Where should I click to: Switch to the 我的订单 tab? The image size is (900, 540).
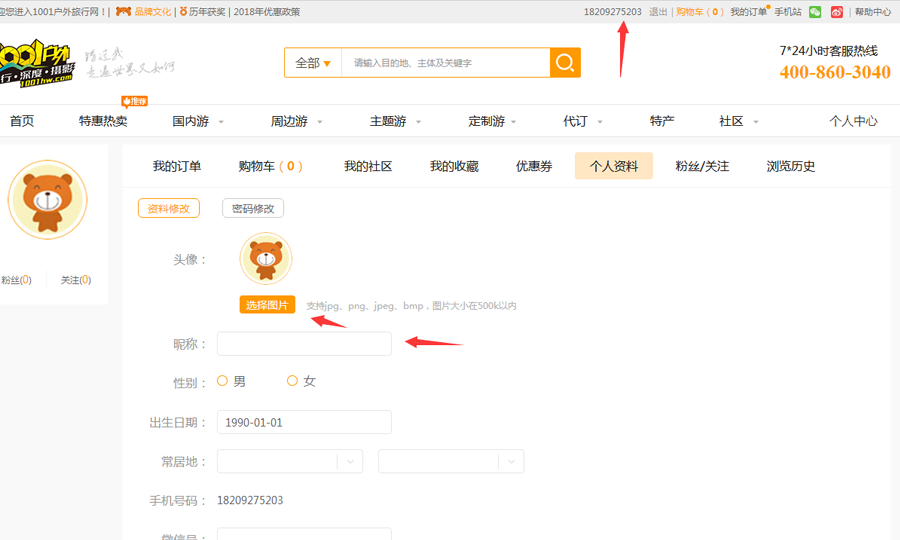177,166
